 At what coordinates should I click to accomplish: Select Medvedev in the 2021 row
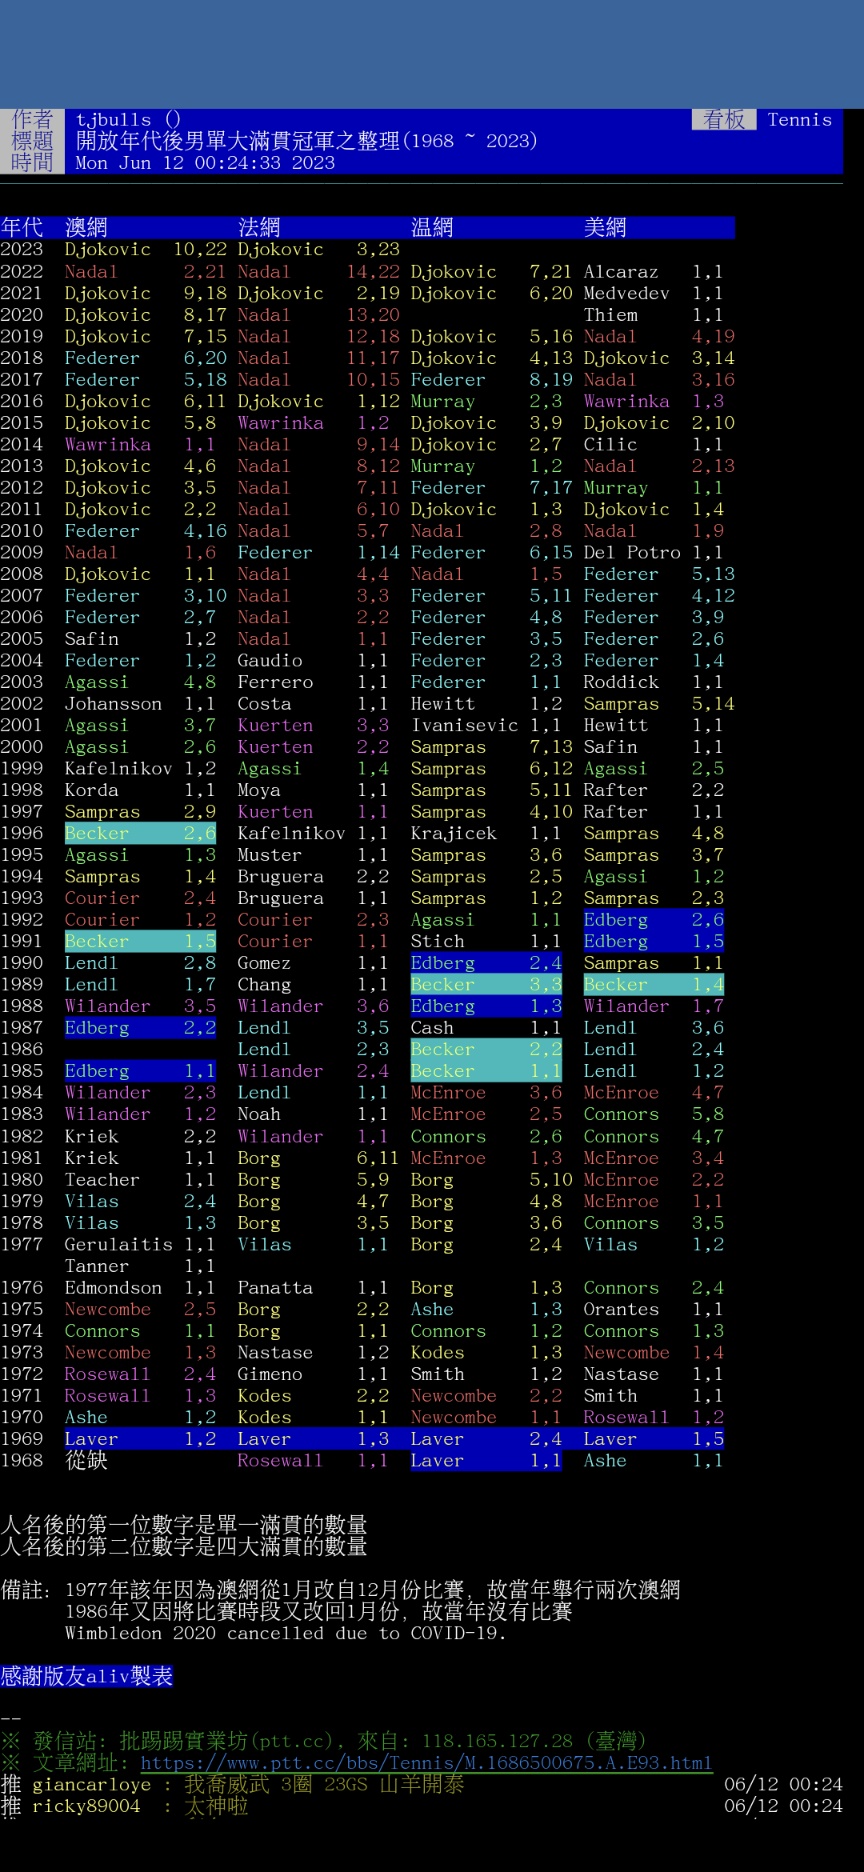coord(626,293)
